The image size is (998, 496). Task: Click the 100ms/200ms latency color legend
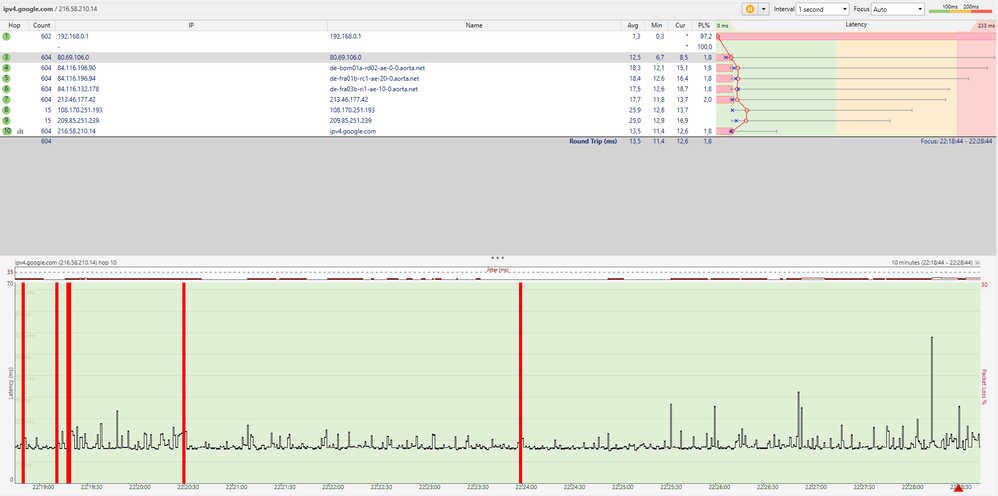click(x=960, y=9)
